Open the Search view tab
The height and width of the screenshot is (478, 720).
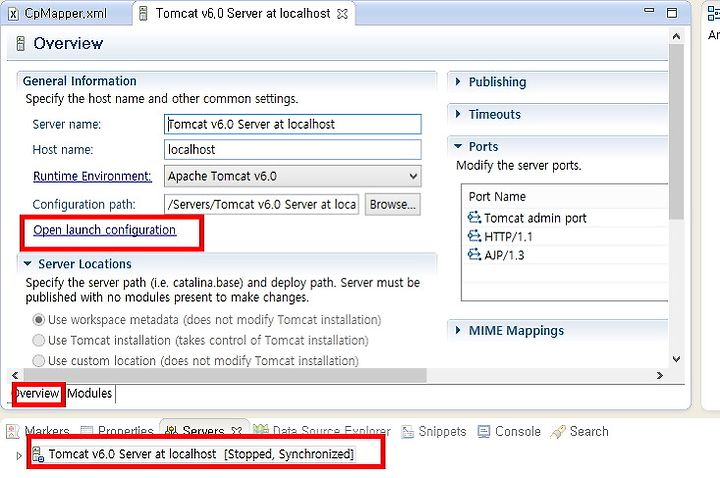pos(580,432)
